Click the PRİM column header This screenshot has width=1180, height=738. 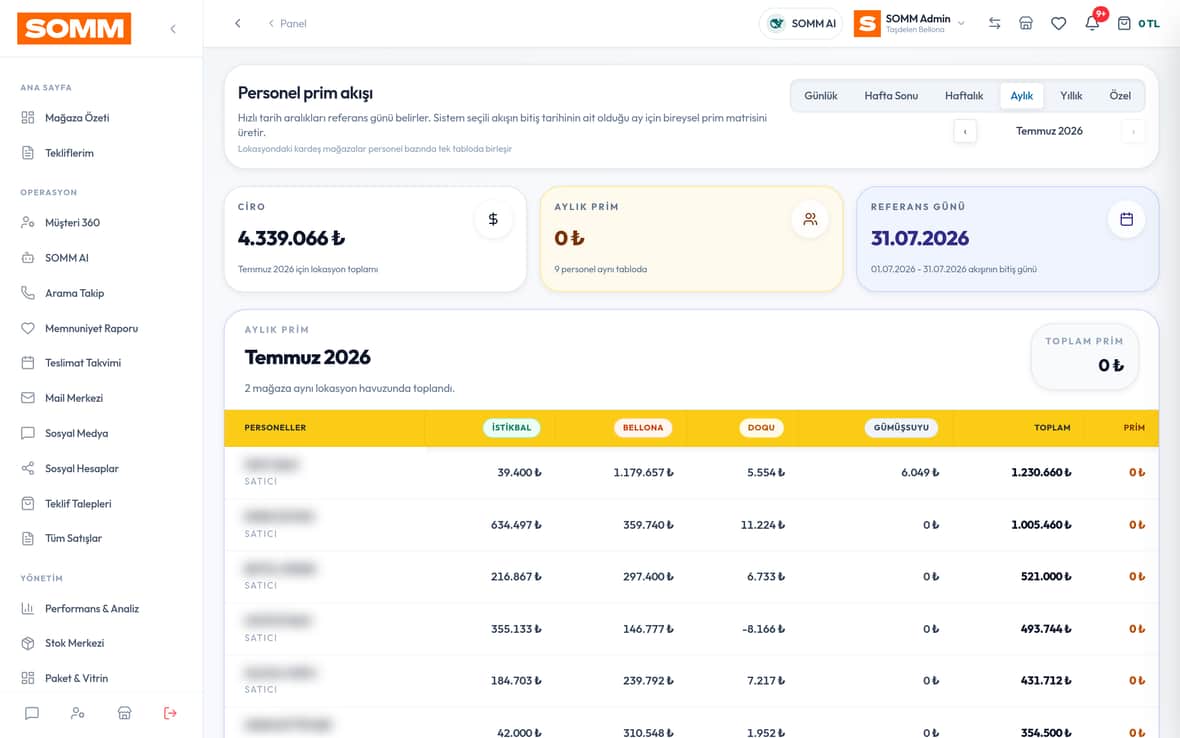click(x=1134, y=427)
